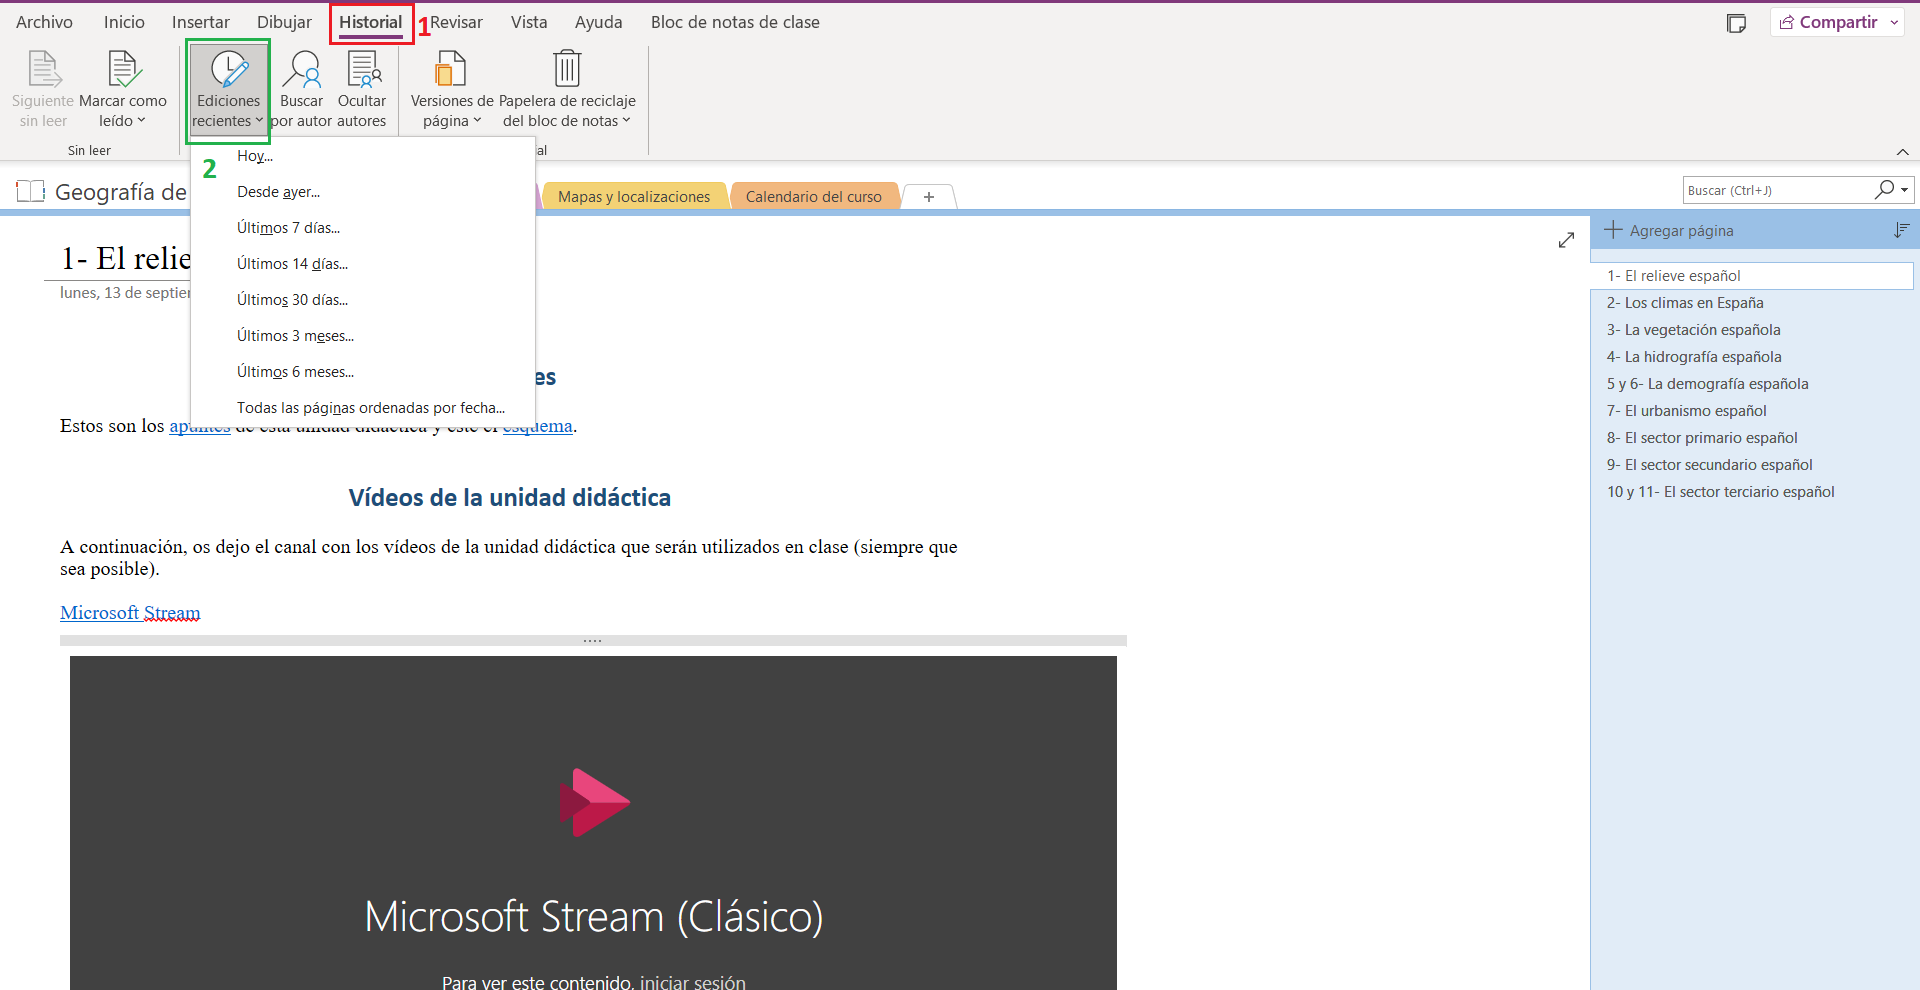Click the Ediciones recientes icon
This screenshot has height=990, width=1920.
228,70
